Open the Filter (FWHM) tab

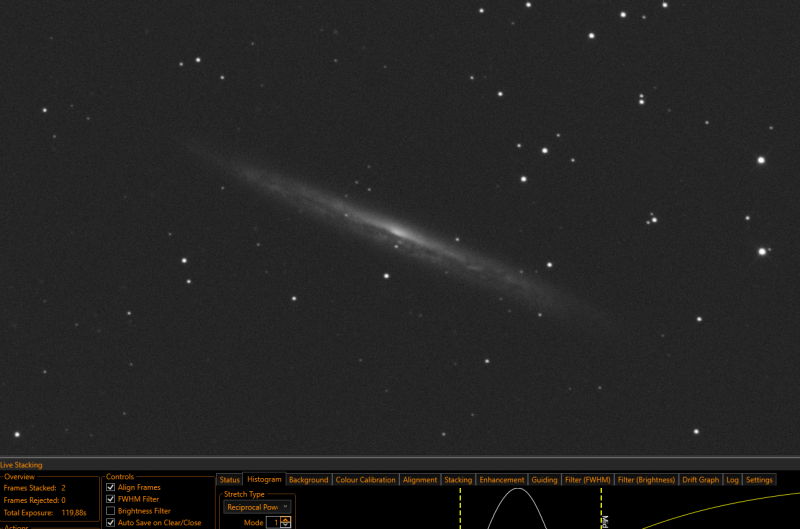tap(588, 480)
